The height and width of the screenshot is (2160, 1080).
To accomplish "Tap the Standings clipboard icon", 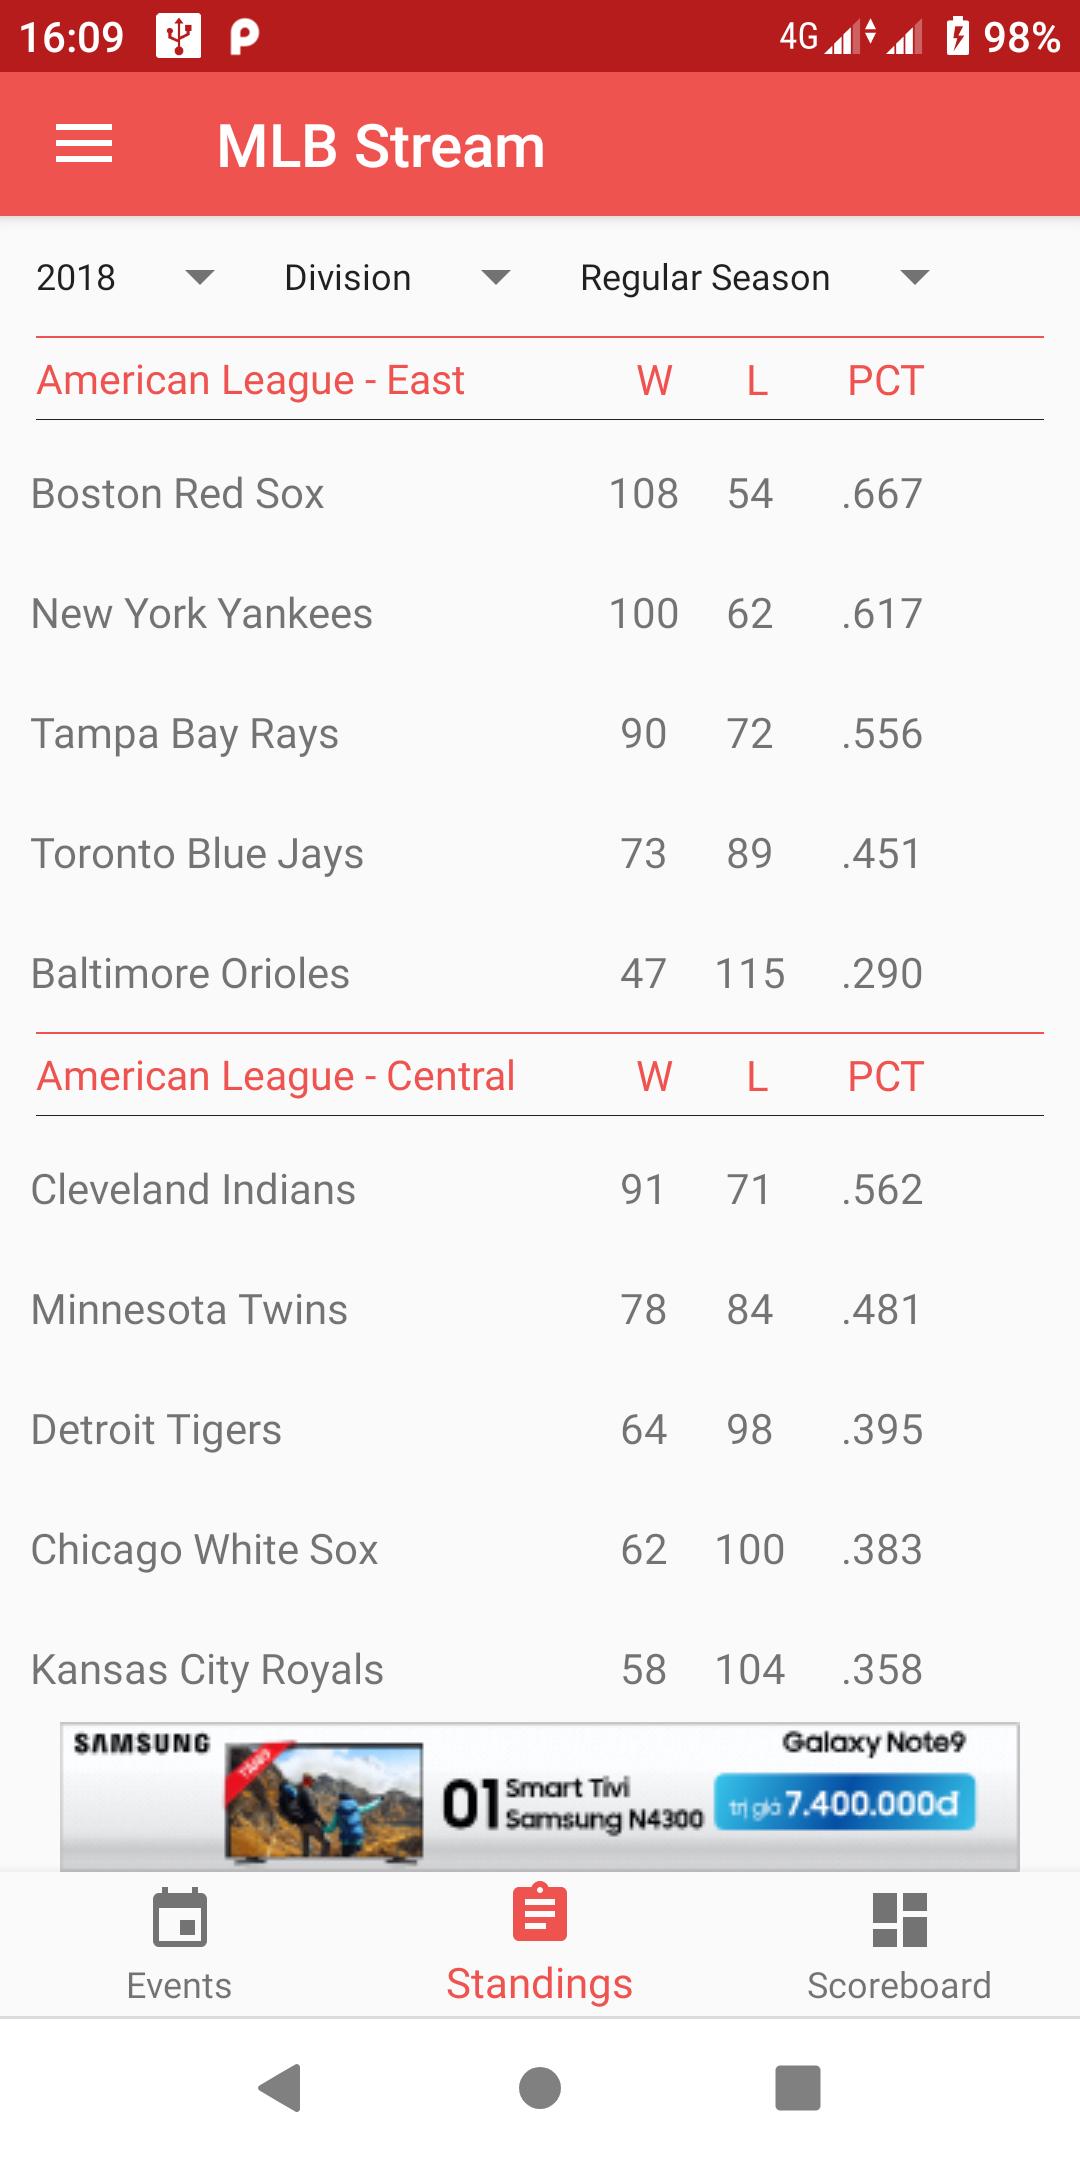I will click(x=540, y=1912).
